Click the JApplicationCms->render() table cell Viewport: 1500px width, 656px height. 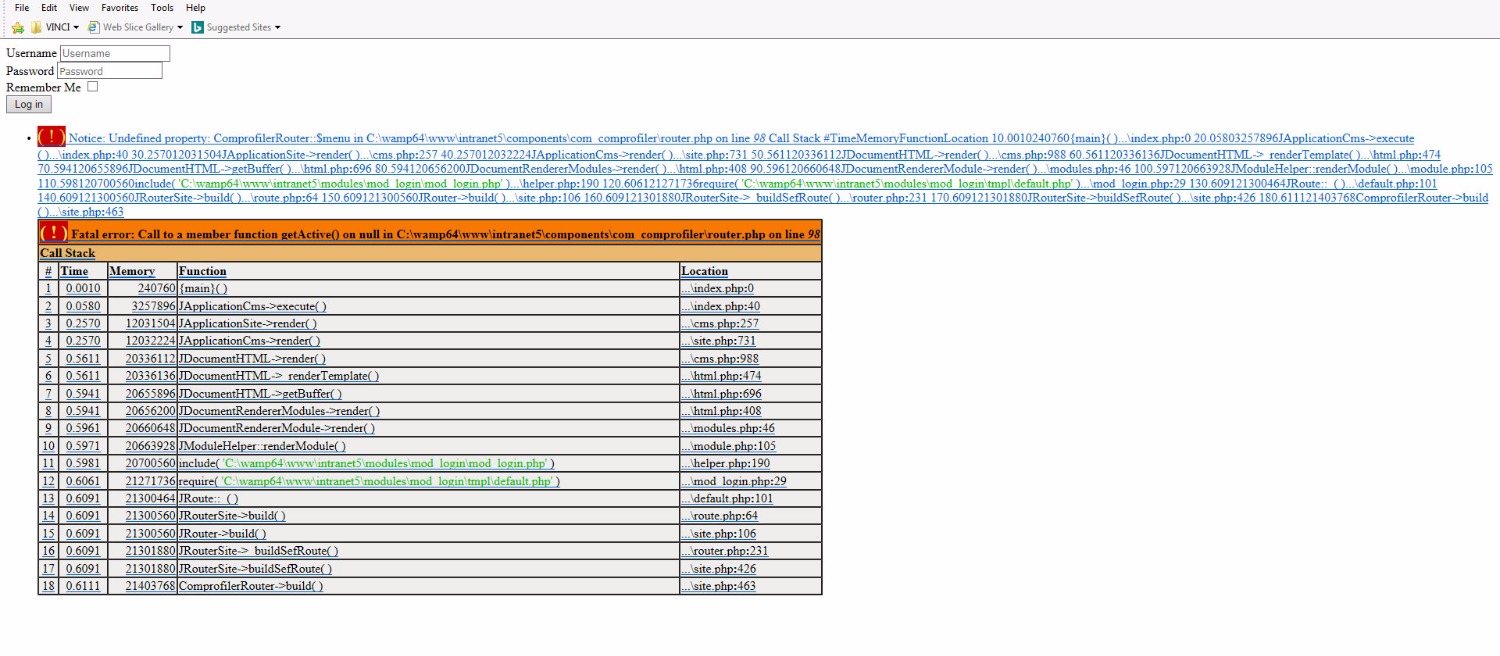point(428,341)
